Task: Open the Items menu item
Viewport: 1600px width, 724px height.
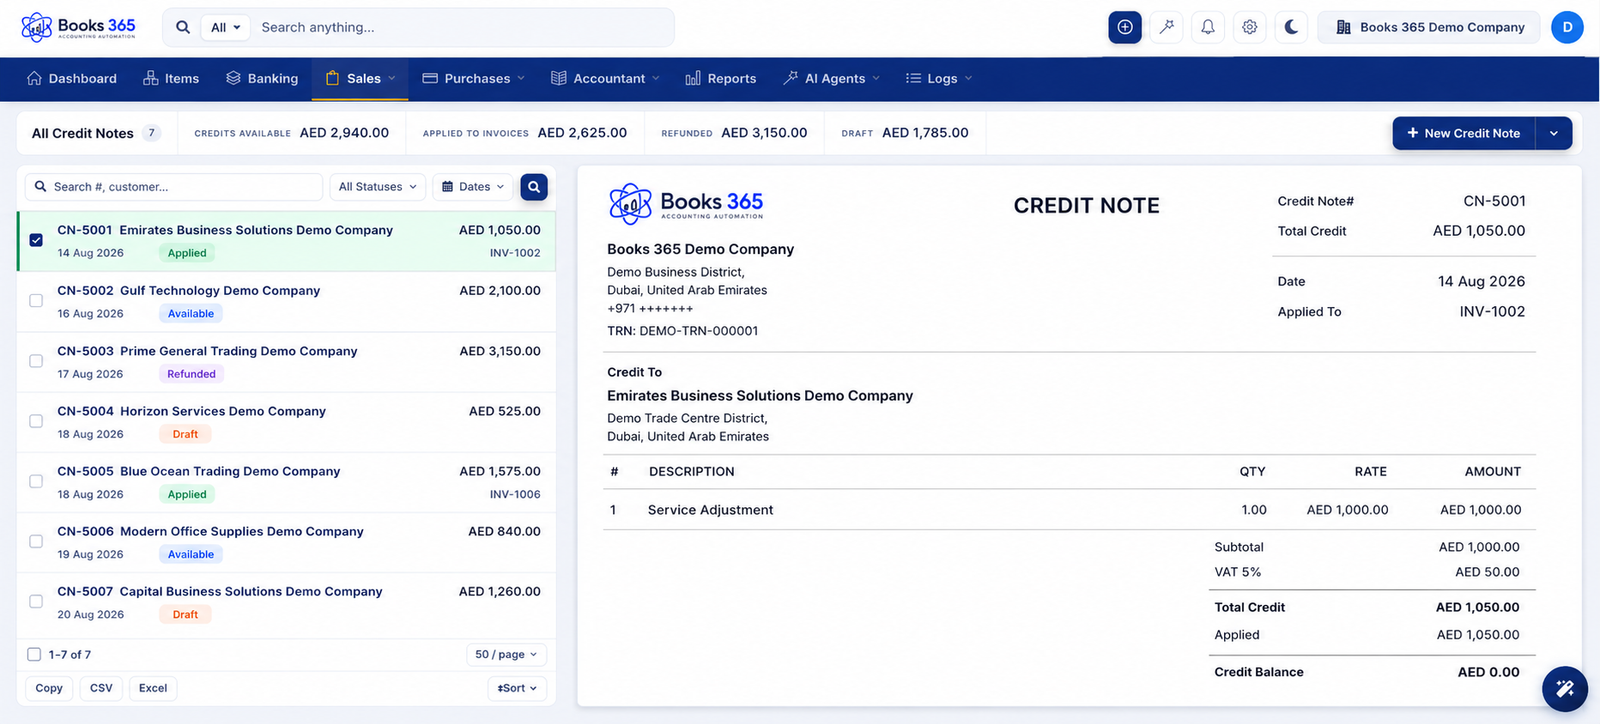Action: (171, 78)
